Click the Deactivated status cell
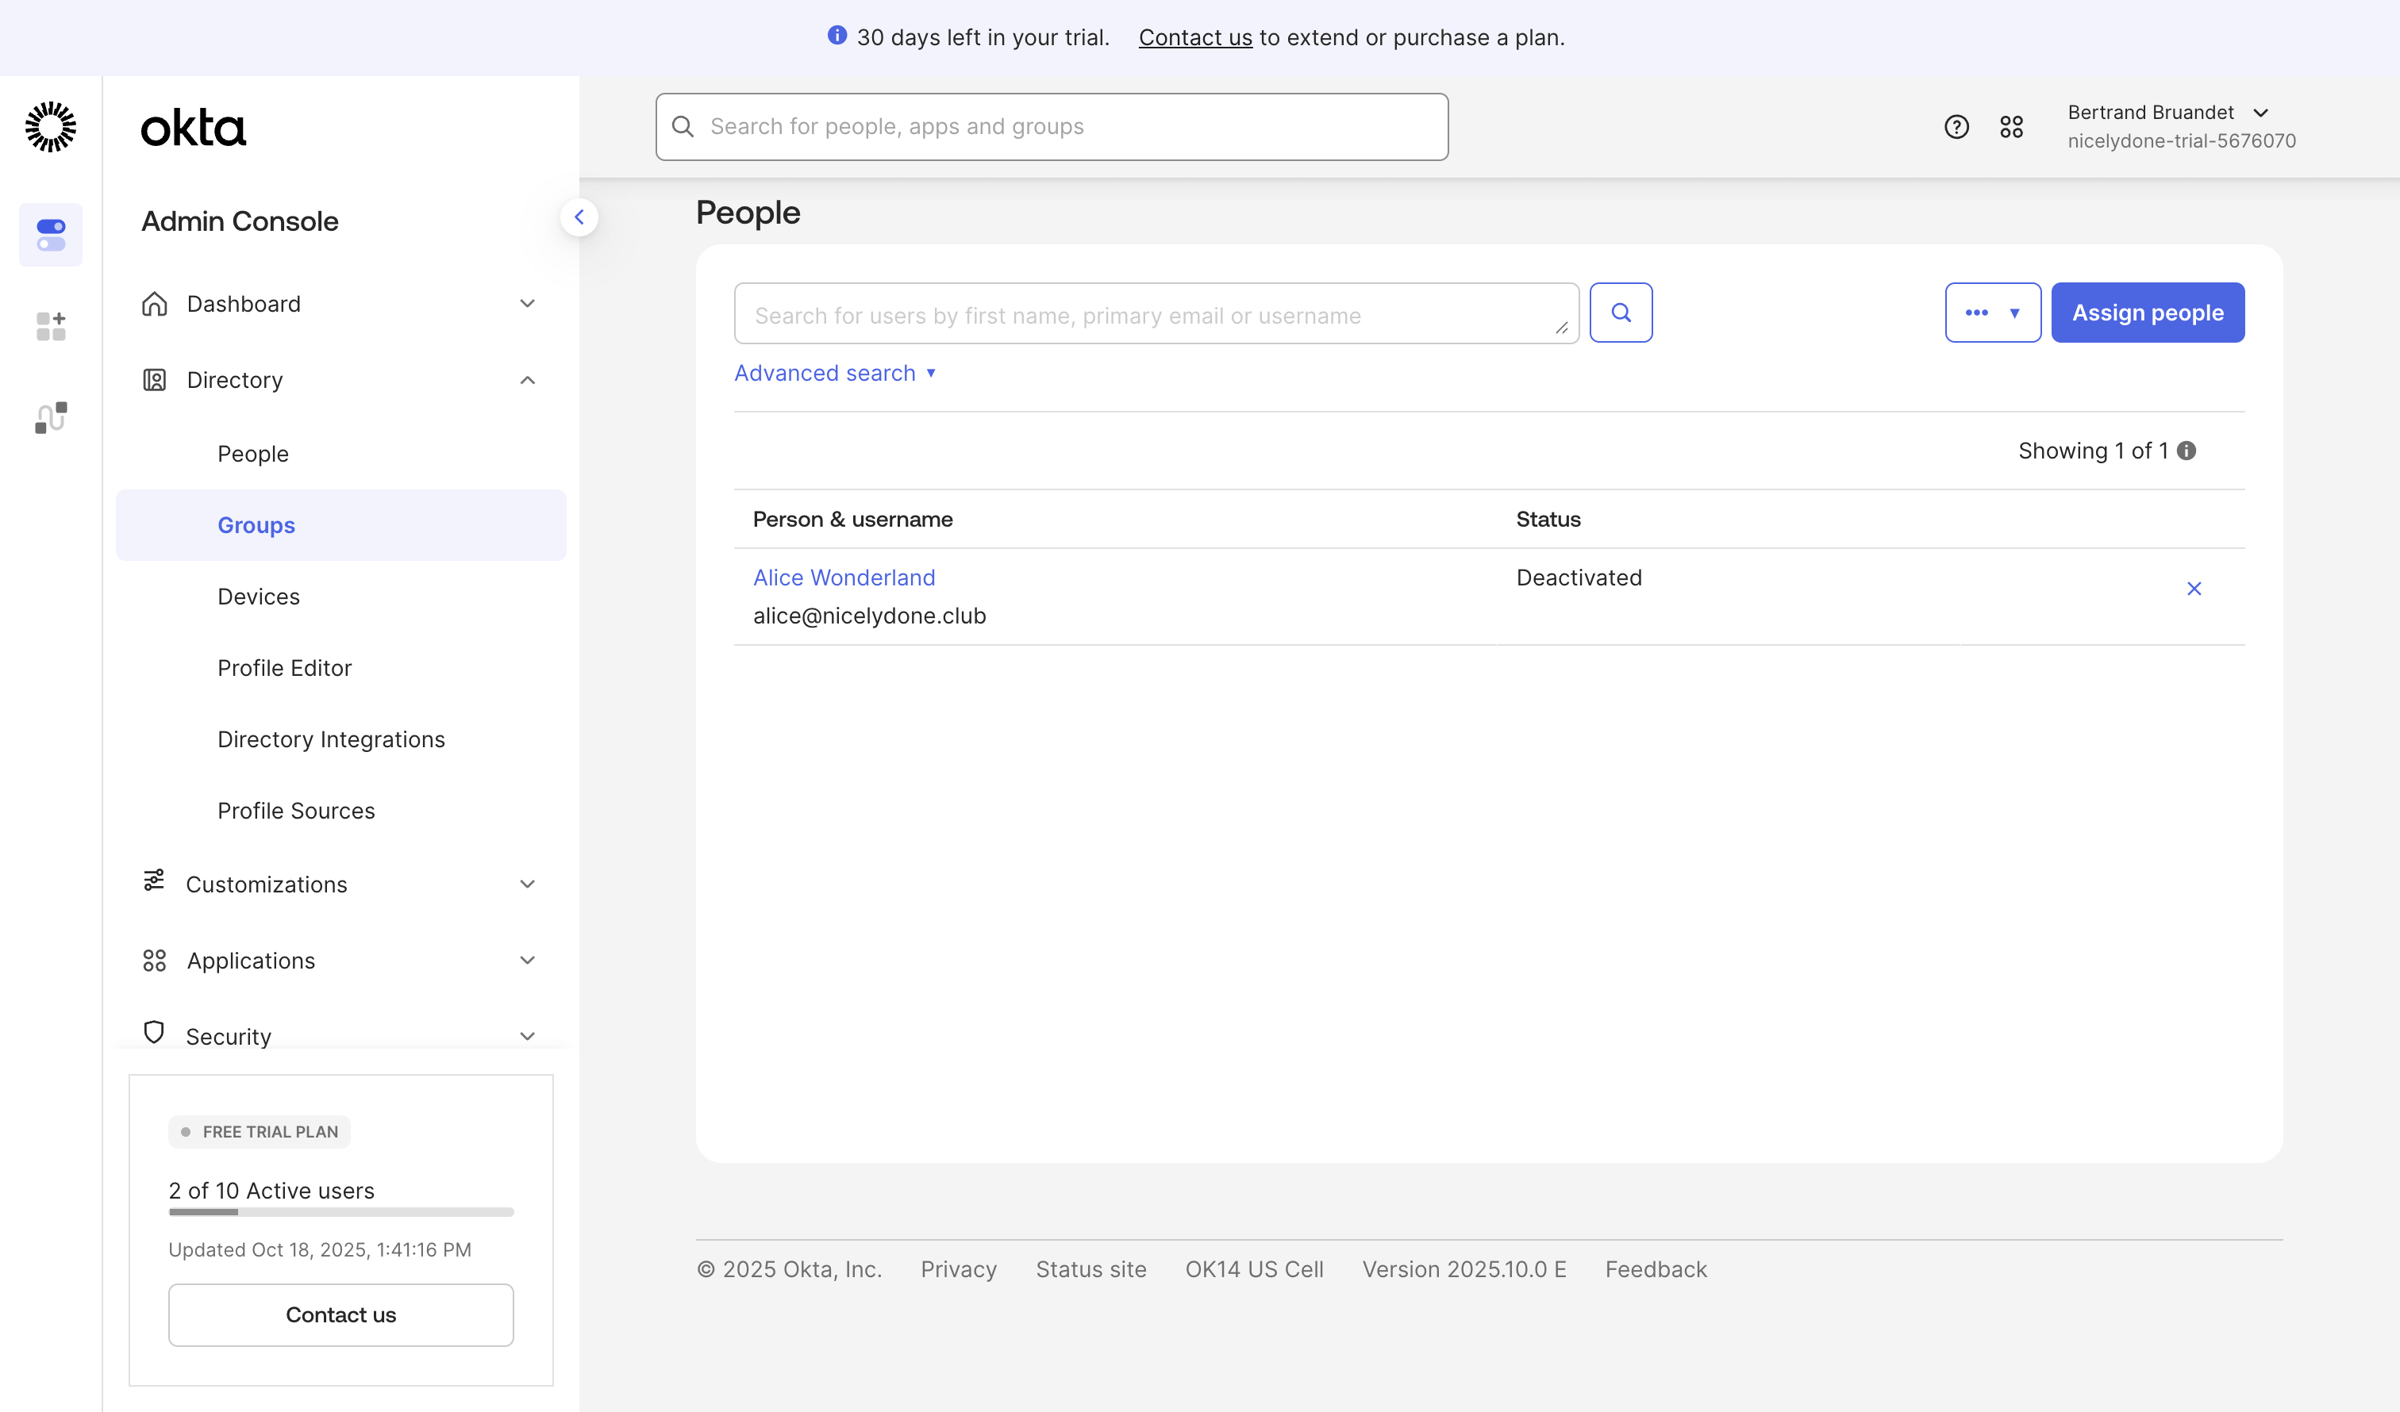 1579,578
